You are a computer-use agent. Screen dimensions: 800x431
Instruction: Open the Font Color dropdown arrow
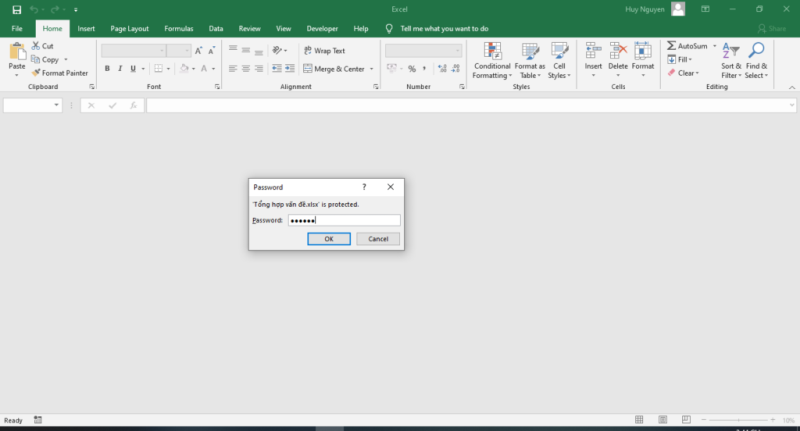(214, 69)
